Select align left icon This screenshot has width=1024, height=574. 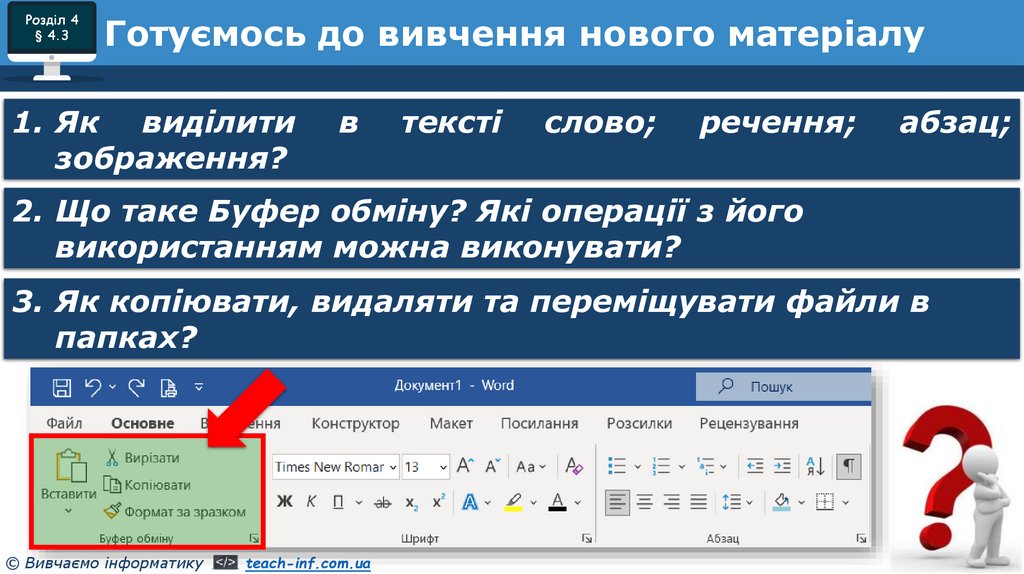617,502
